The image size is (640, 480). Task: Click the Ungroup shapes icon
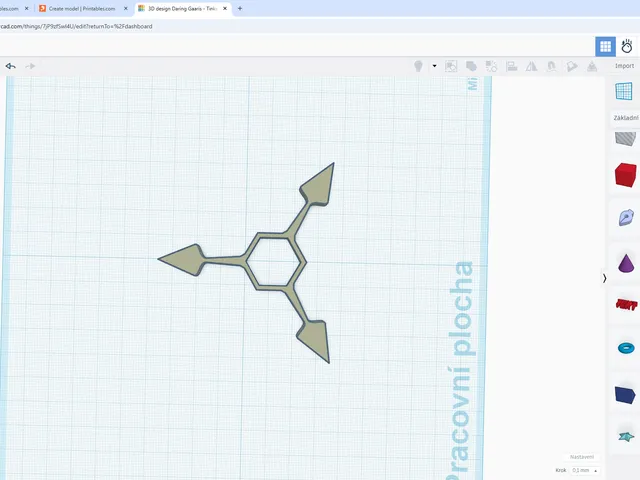click(491, 66)
